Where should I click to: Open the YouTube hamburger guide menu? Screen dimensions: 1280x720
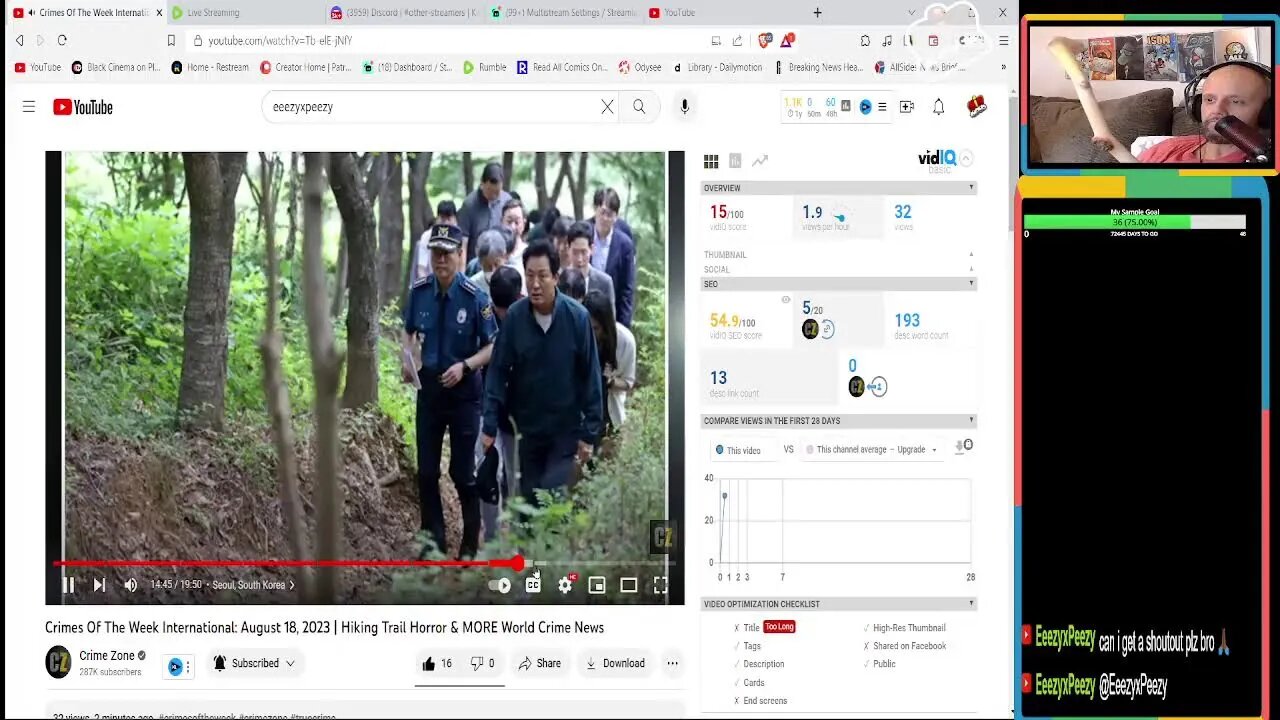click(29, 107)
